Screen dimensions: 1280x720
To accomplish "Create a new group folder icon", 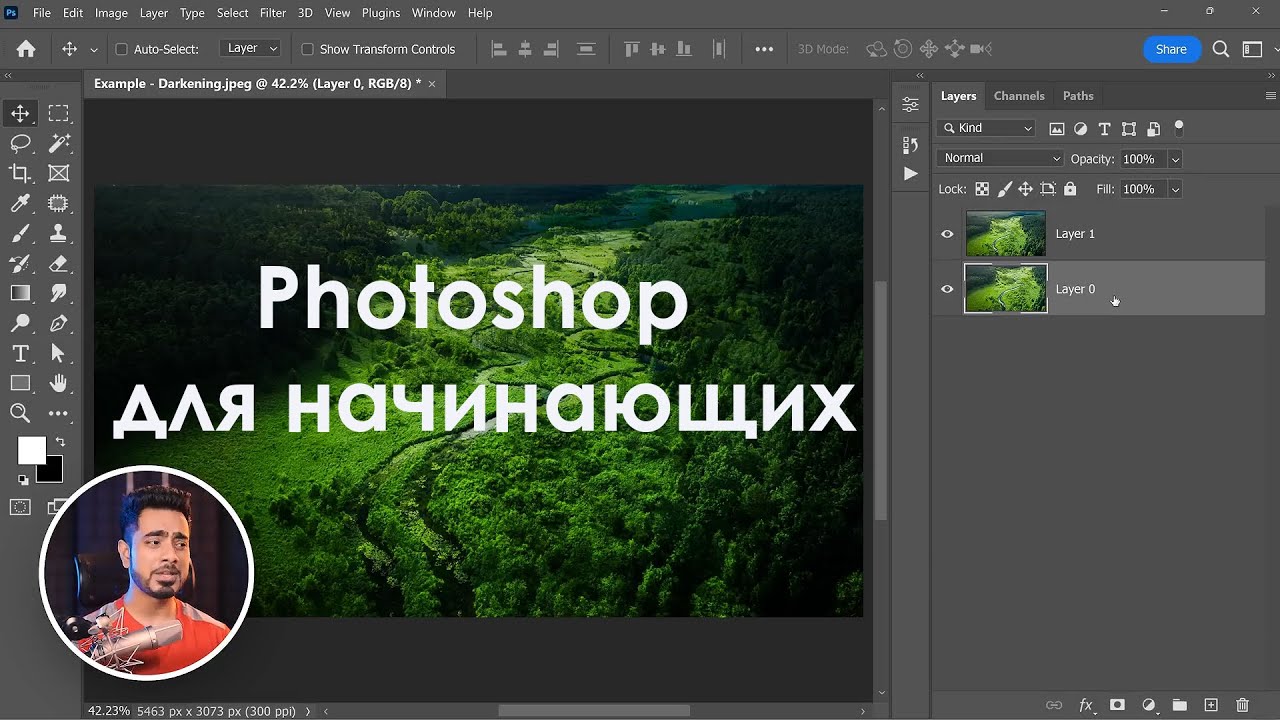I will coord(1179,705).
